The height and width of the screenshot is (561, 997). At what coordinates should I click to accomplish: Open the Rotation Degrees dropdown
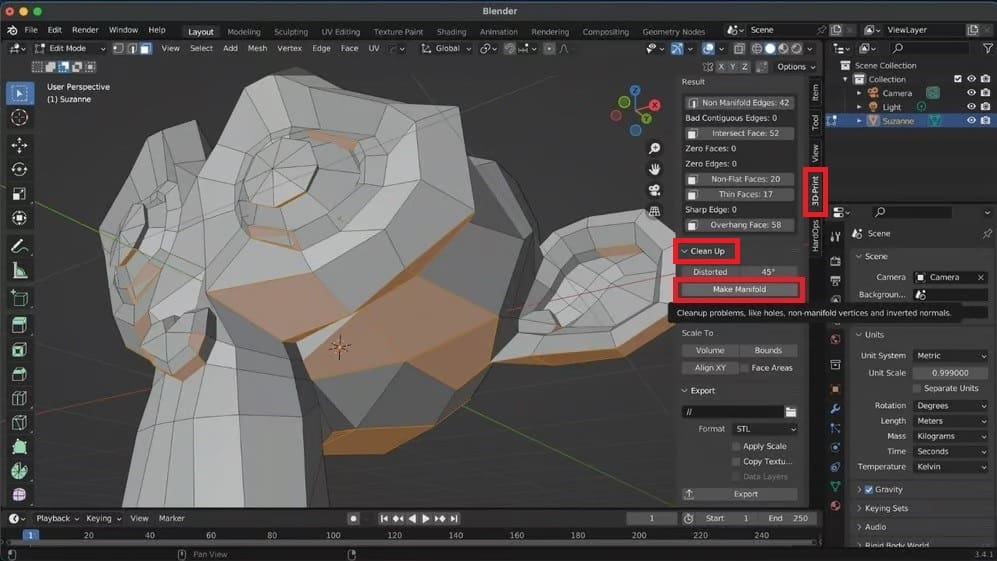(951, 406)
